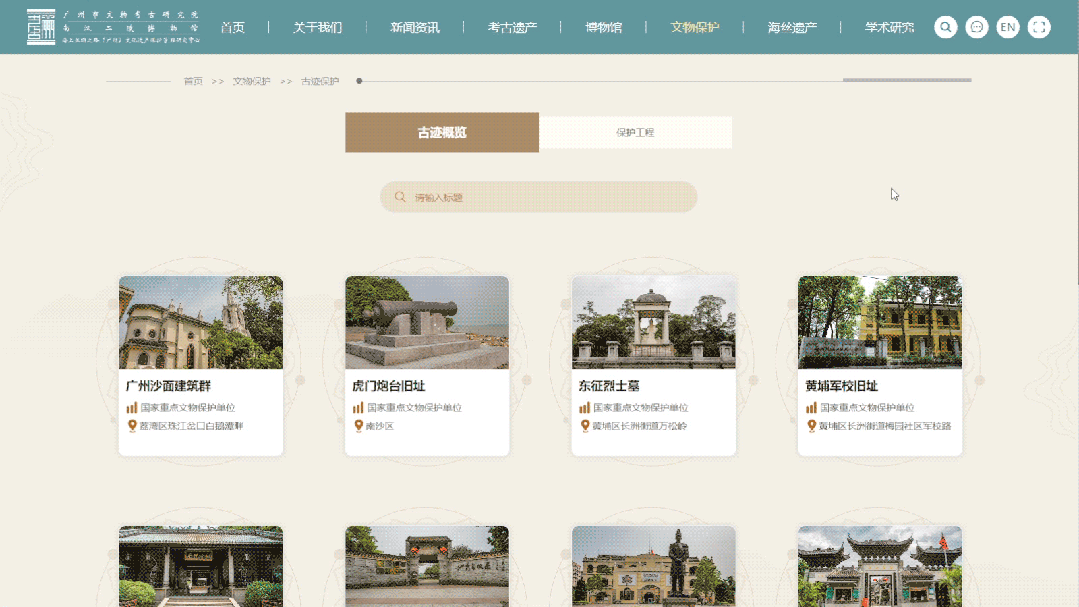Click 首页 in the breadcrumb trail
Screen dimensions: 1079x607
[193, 81]
